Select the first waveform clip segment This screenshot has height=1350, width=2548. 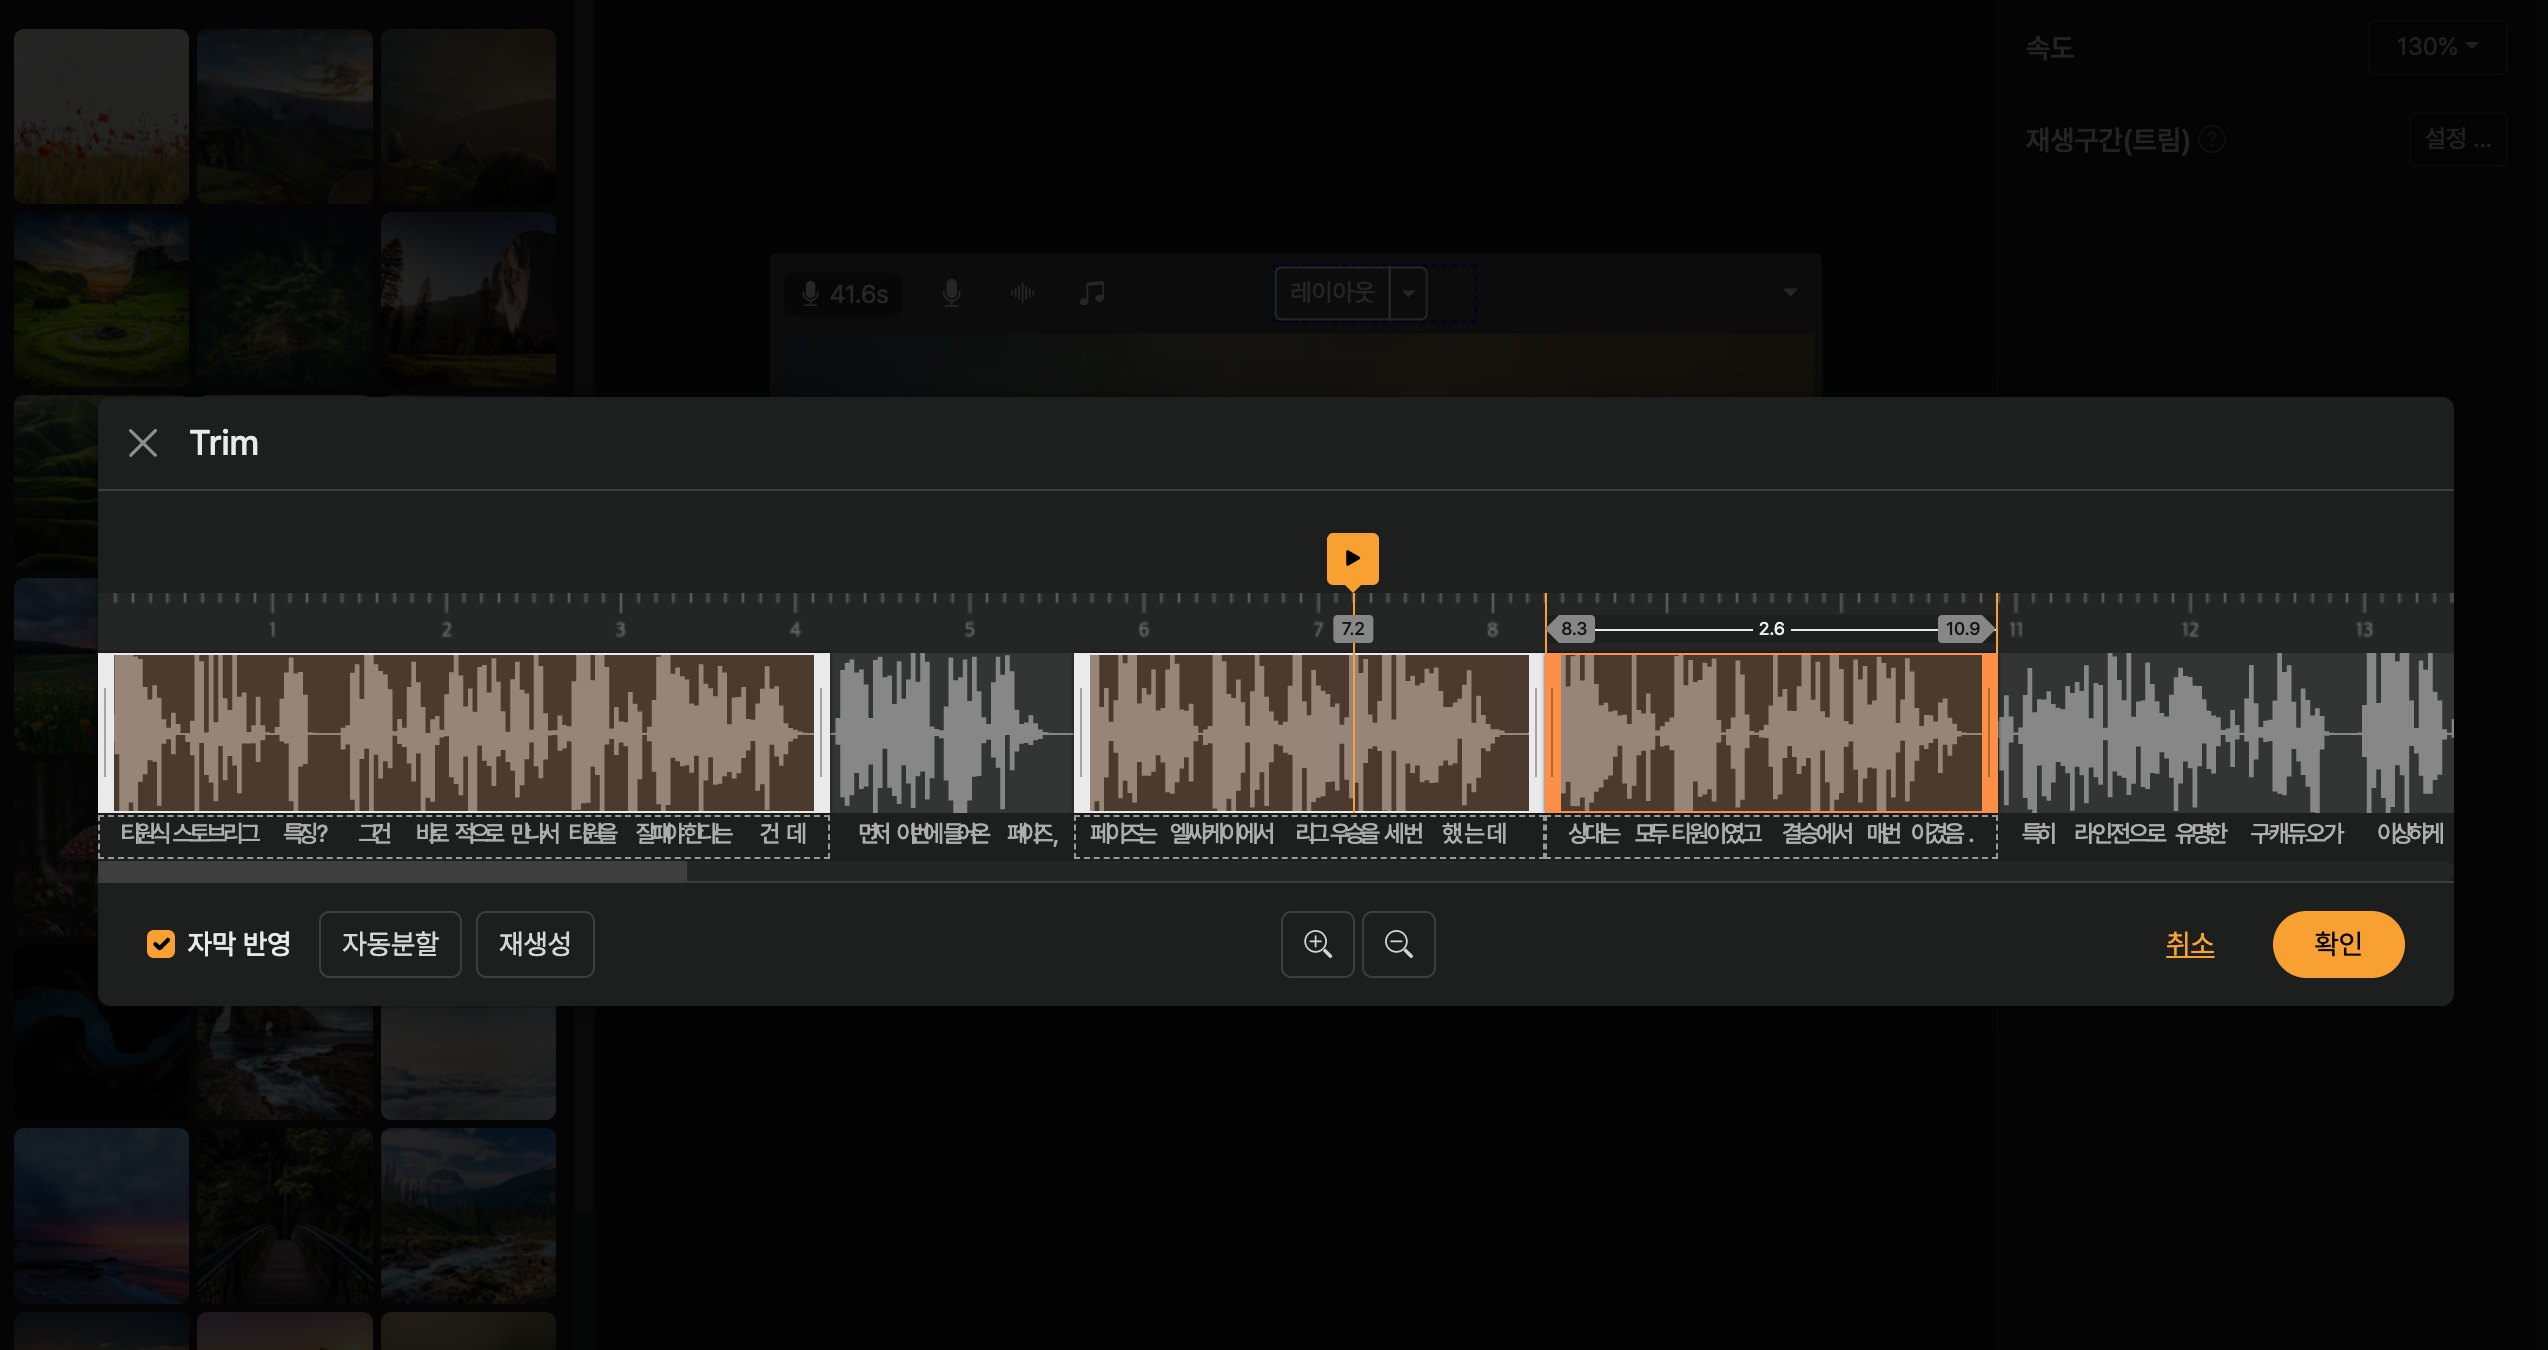[x=464, y=733]
